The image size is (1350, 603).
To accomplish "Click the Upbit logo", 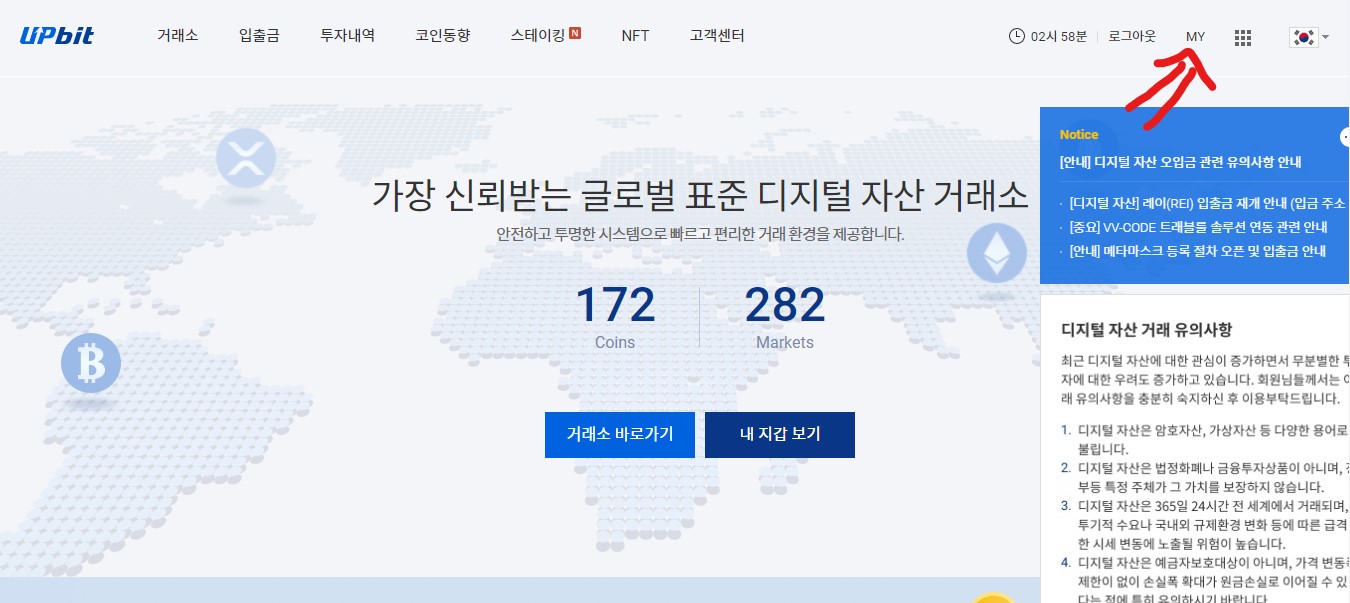I will (57, 34).
